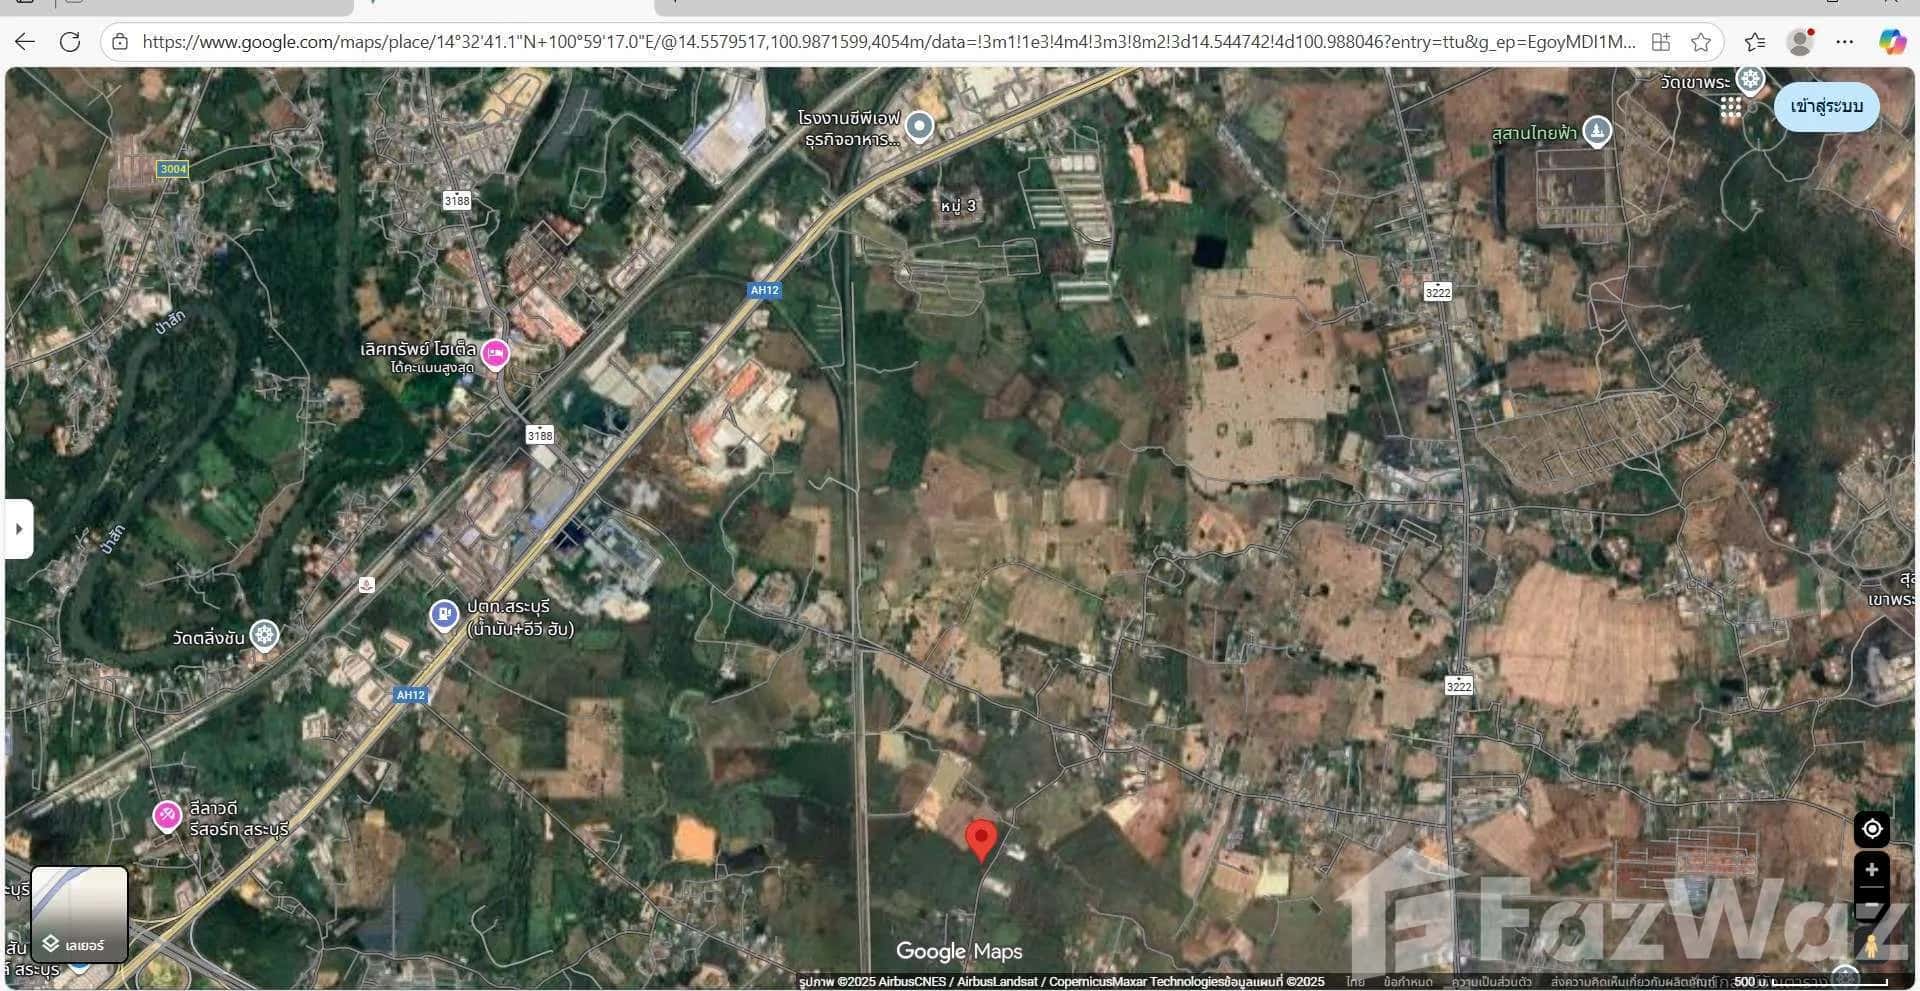Expand the left side panel arrow

(20, 528)
